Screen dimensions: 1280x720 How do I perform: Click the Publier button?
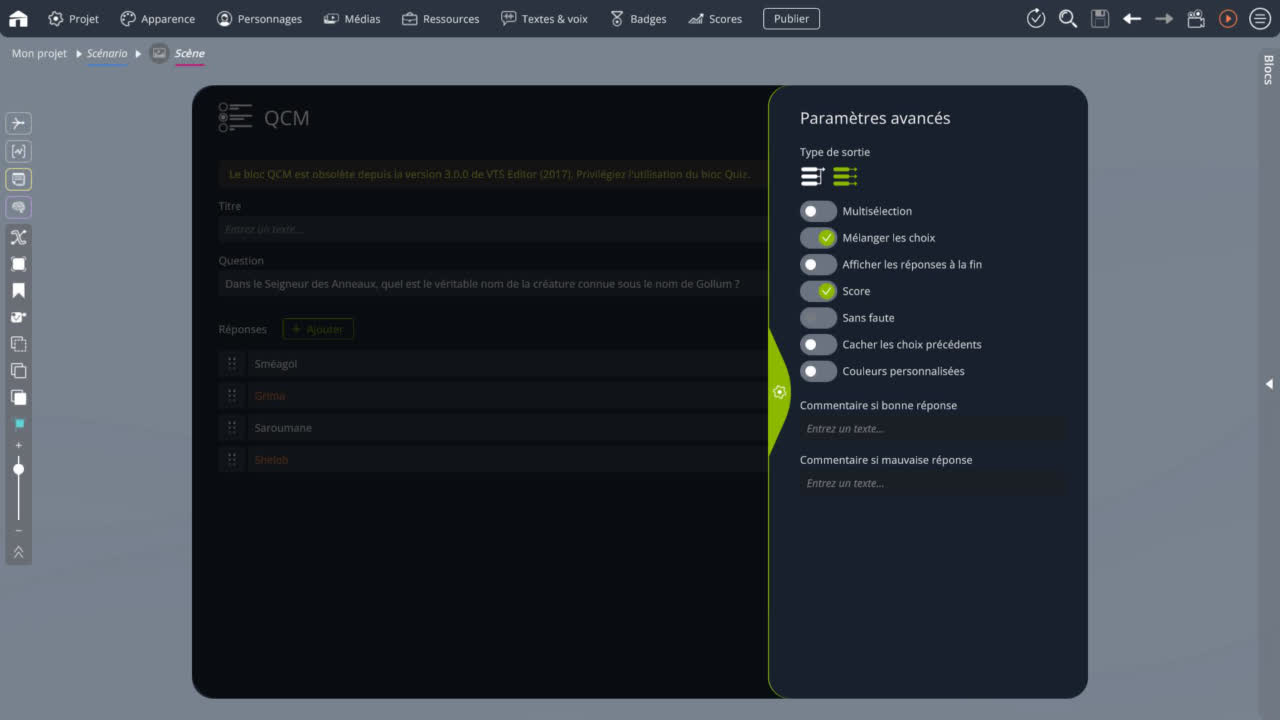pyautogui.click(x=791, y=18)
